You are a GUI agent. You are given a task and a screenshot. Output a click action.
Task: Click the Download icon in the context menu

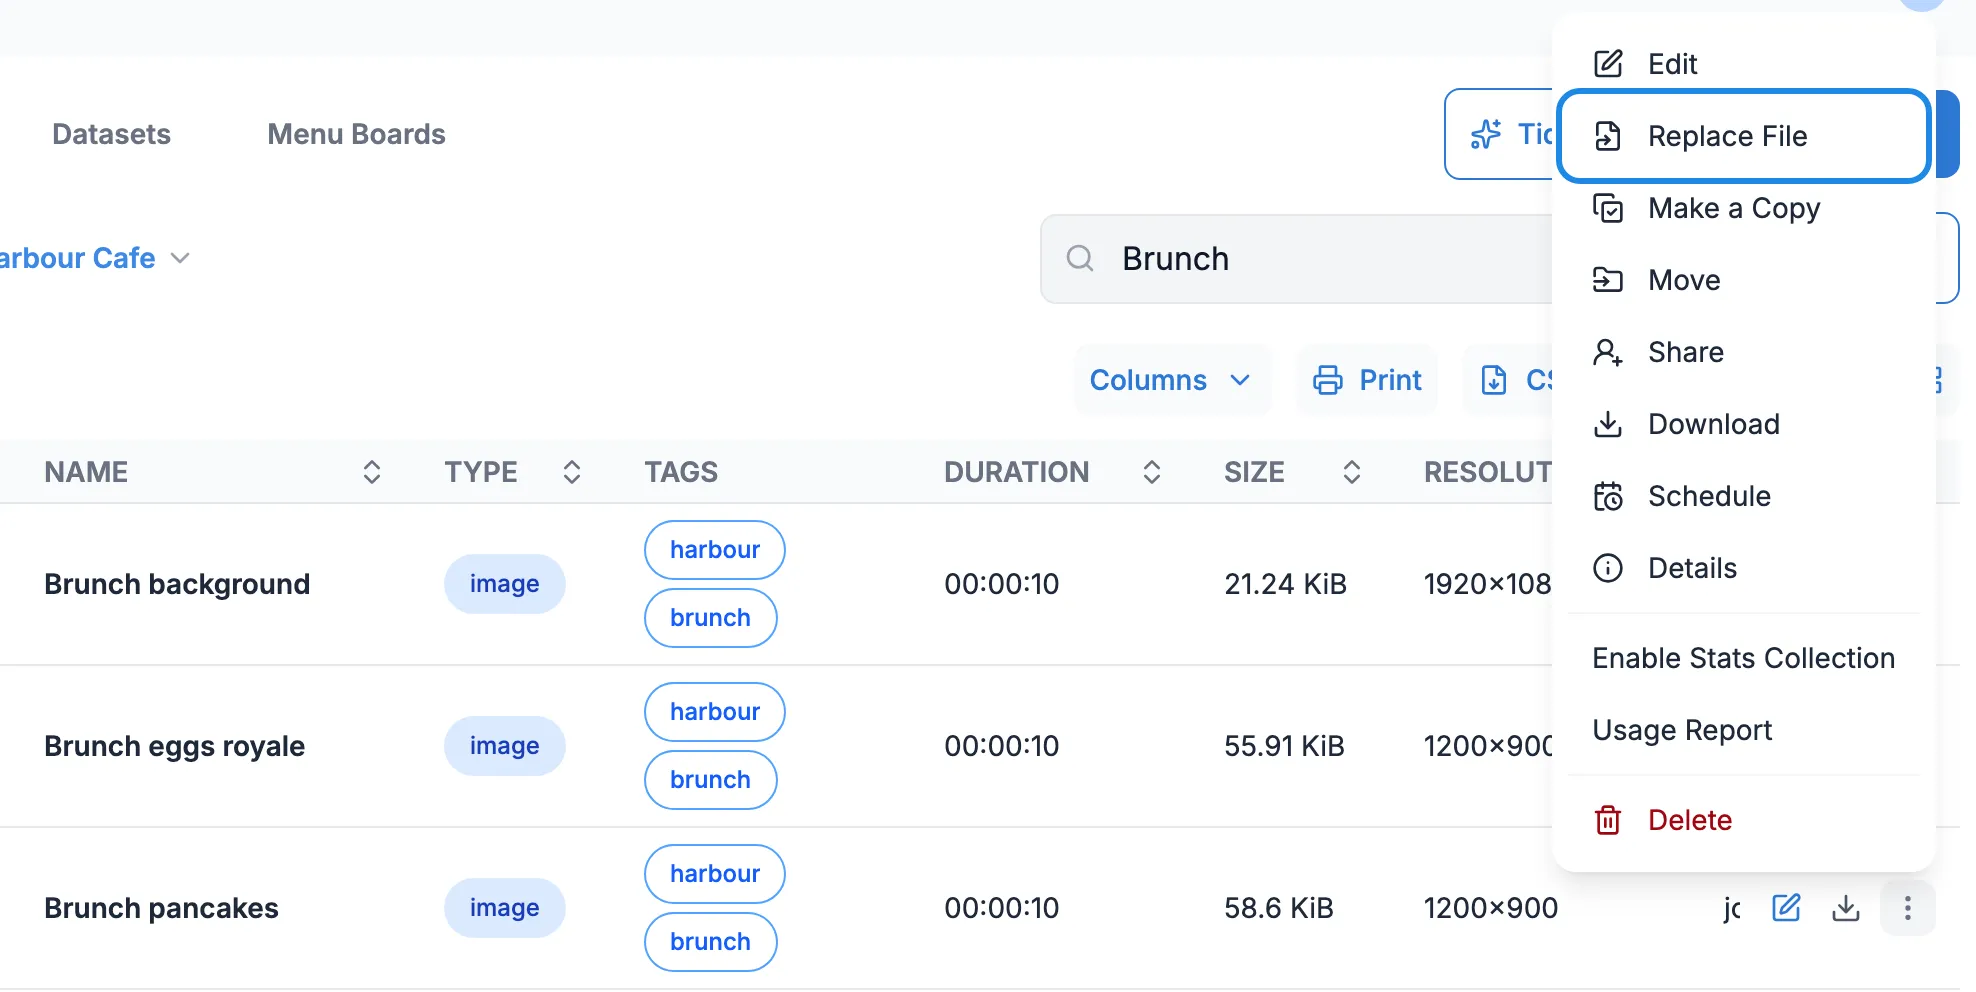coord(1607,424)
